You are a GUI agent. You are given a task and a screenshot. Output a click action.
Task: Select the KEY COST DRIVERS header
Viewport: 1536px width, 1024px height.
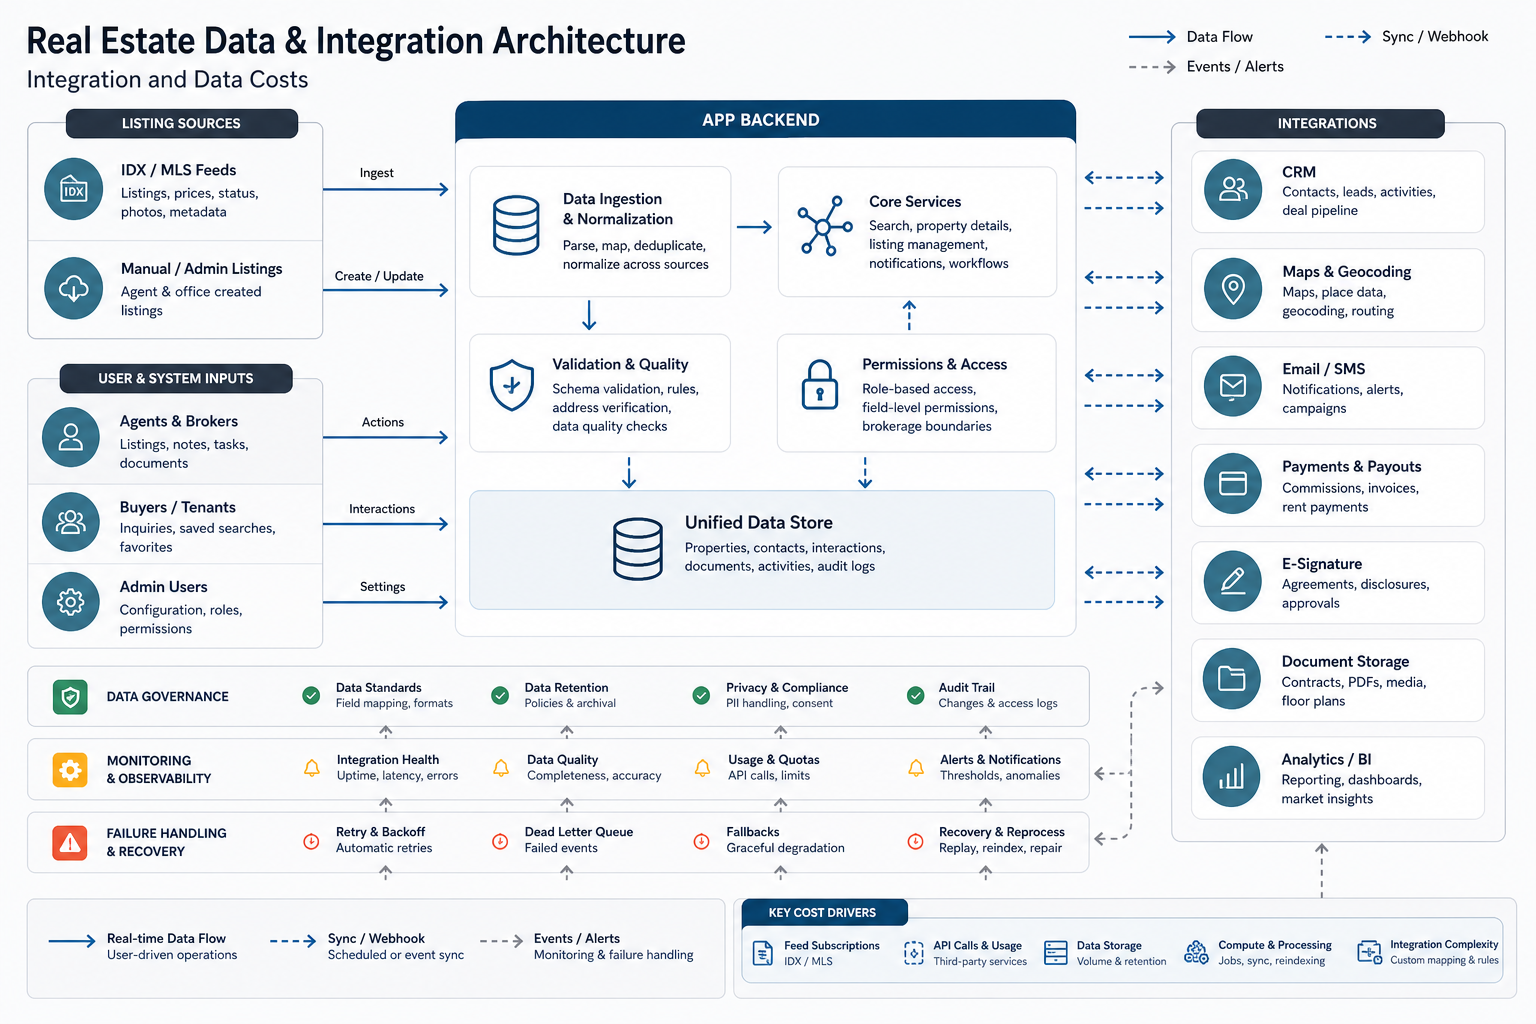(x=825, y=912)
